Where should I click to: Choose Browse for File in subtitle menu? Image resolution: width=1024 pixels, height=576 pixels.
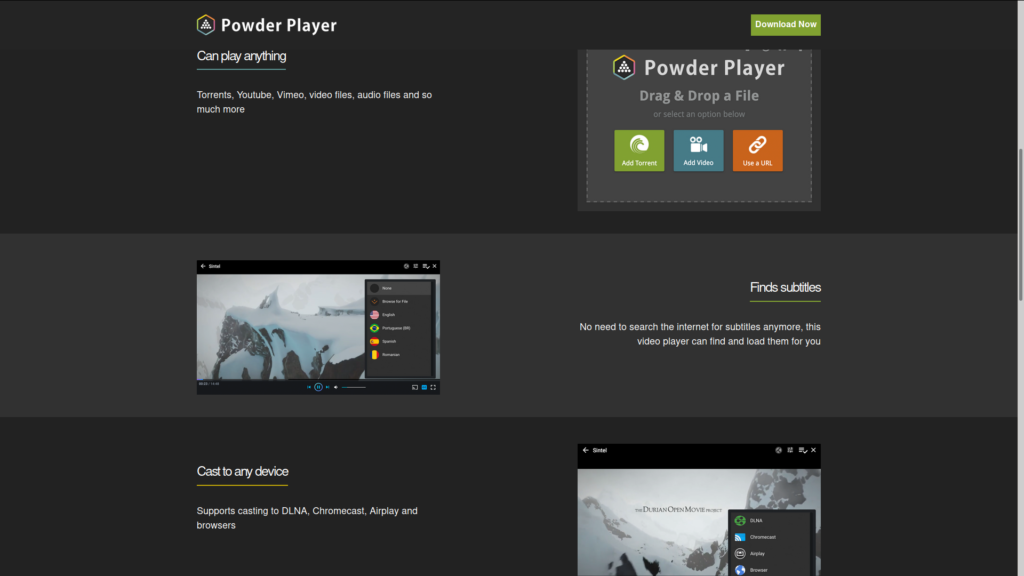coord(396,301)
